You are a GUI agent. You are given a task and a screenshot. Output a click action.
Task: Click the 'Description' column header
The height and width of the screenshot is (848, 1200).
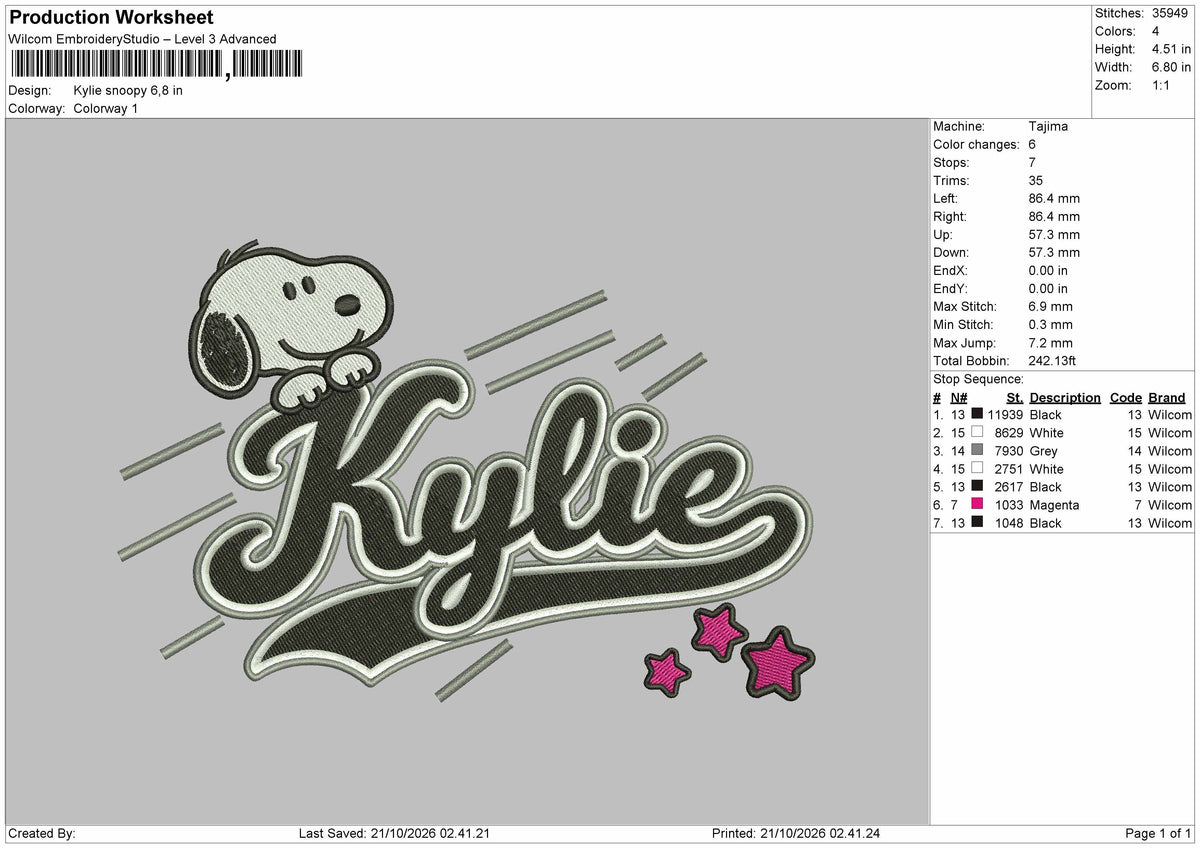(1065, 397)
